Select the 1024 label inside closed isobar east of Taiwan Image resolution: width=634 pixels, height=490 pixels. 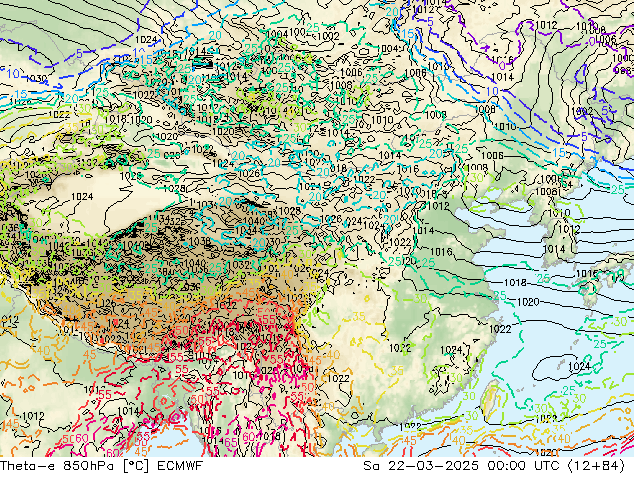(x=579, y=367)
